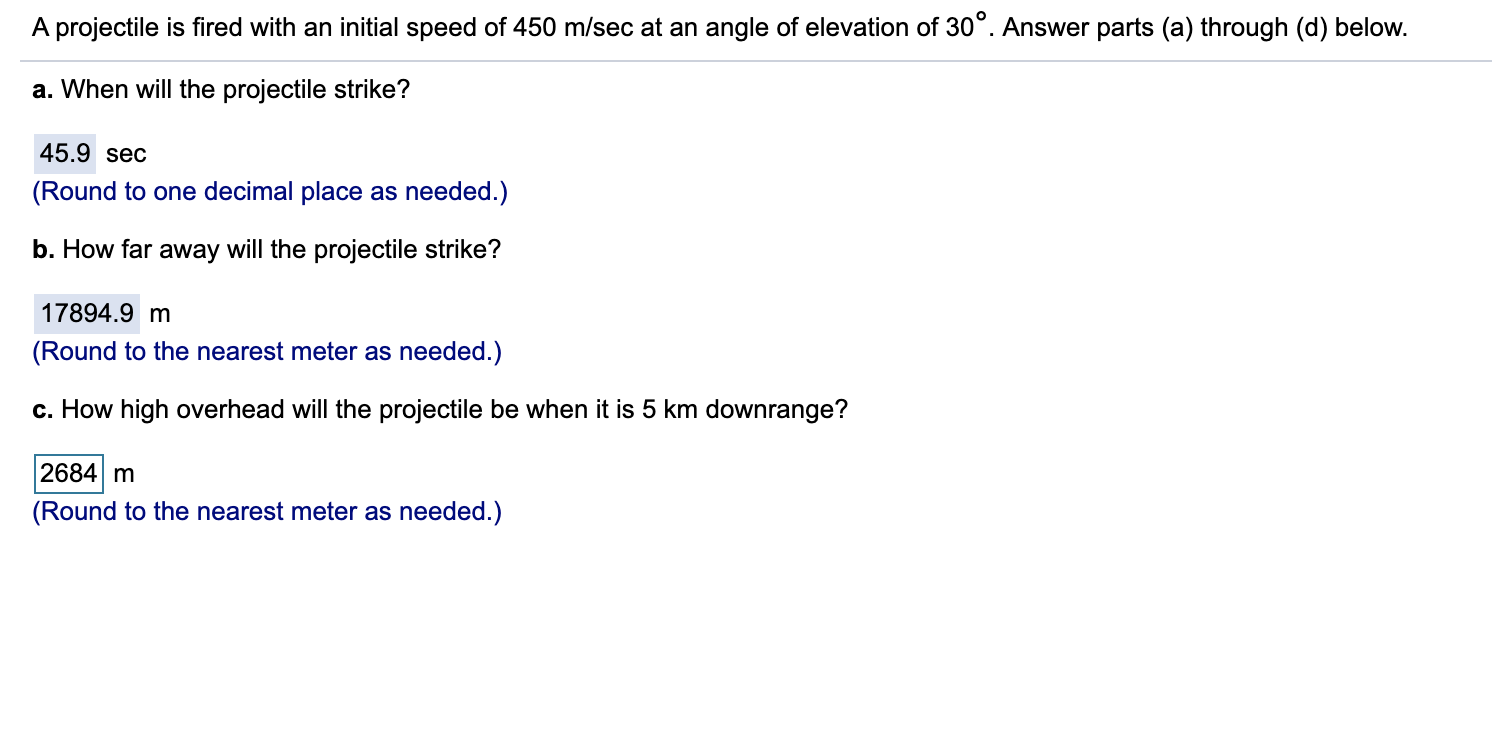
Task: Click the rounding hint under part a
Action: click(270, 191)
